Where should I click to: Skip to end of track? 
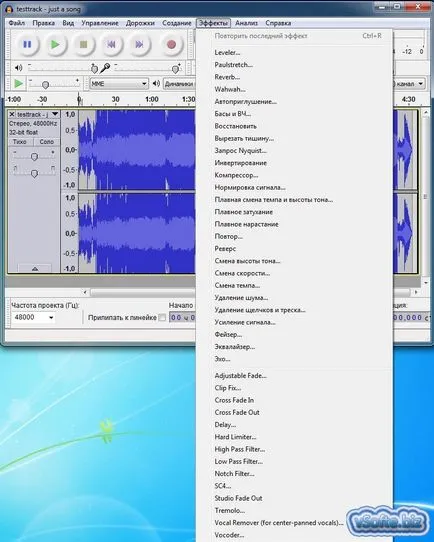tap(139, 45)
